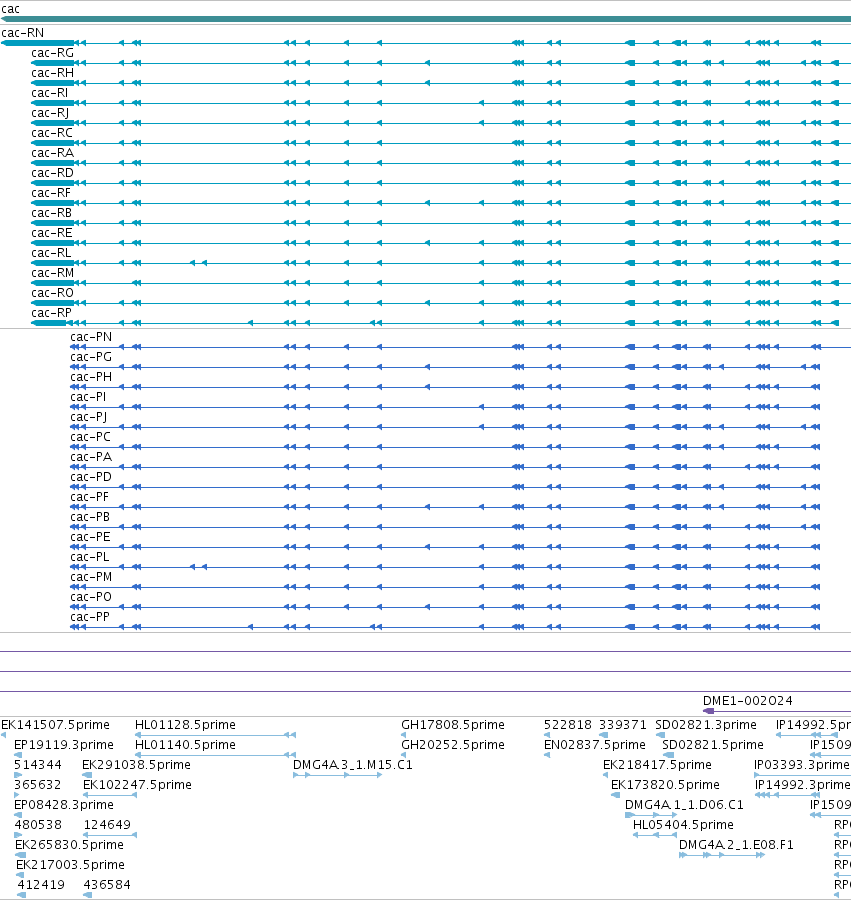851x900 pixels.
Task: Select EST SD02821.3prime label
Action: 706,725
